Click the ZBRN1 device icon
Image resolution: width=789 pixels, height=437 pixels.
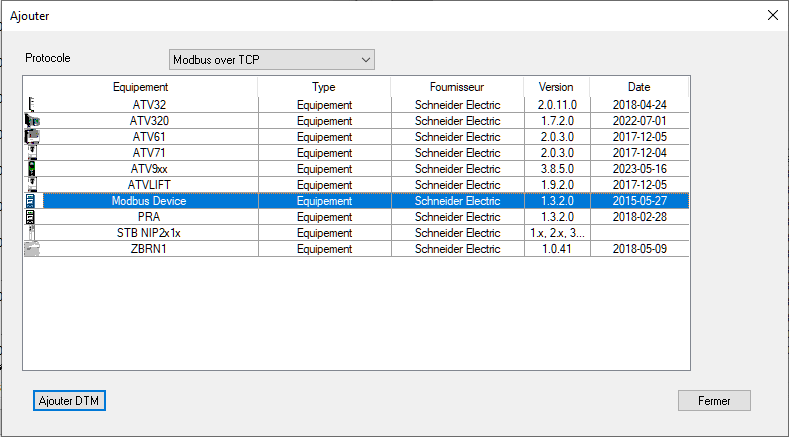point(31,248)
